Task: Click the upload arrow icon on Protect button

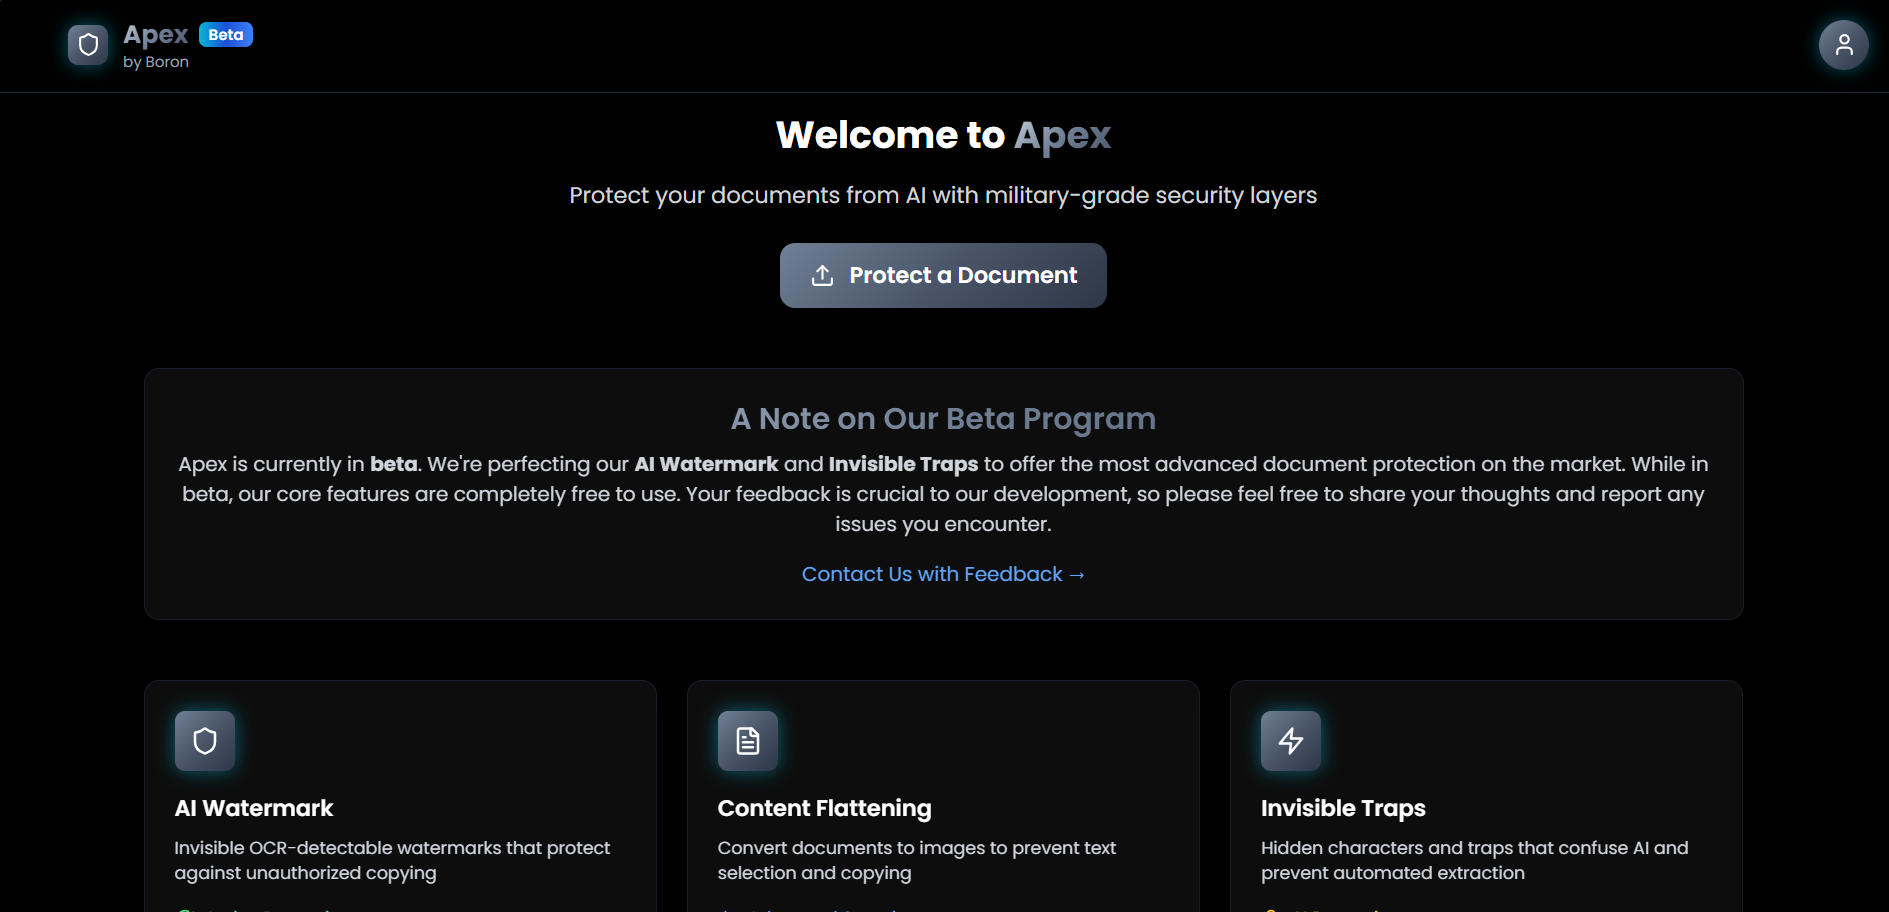Action: click(x=822, y=276)
